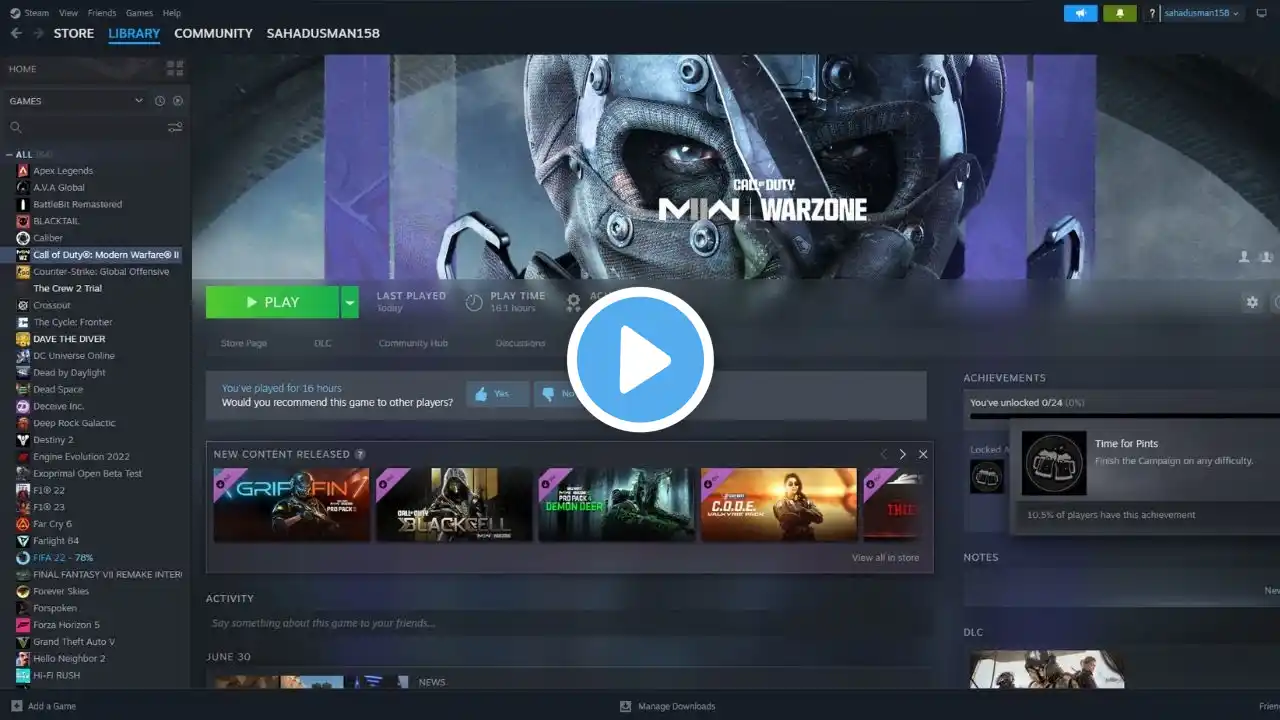Click the Forza Horizon 5 game icon

tap(24, 625)
